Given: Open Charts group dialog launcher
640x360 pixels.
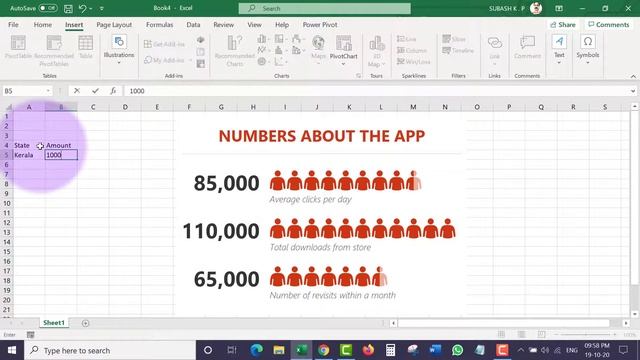Looking at the screenshot, I should 358,76.
